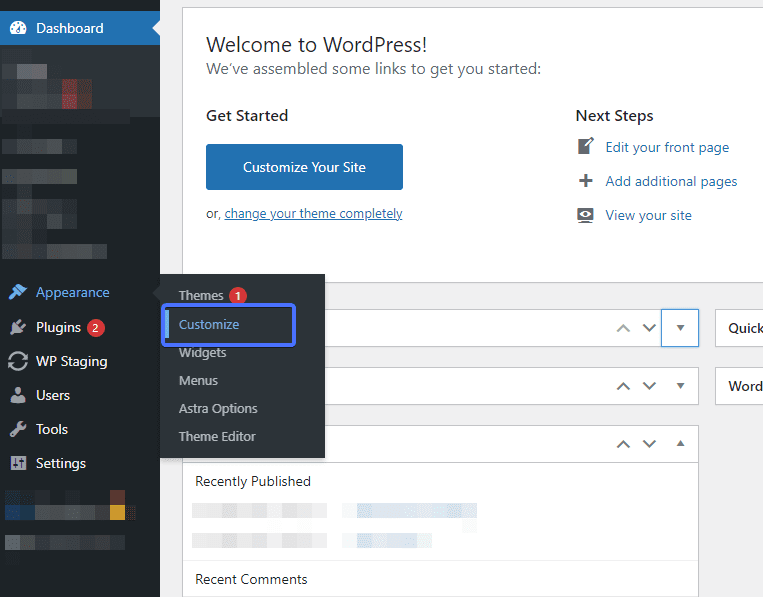Go to WP Staging
The width and height of the screenshot is (763, 597).
click(80, 362)
